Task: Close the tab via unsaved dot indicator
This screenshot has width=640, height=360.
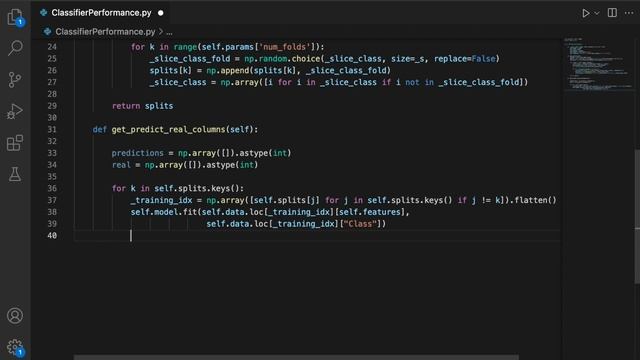Action: click(x=161, y=13)
